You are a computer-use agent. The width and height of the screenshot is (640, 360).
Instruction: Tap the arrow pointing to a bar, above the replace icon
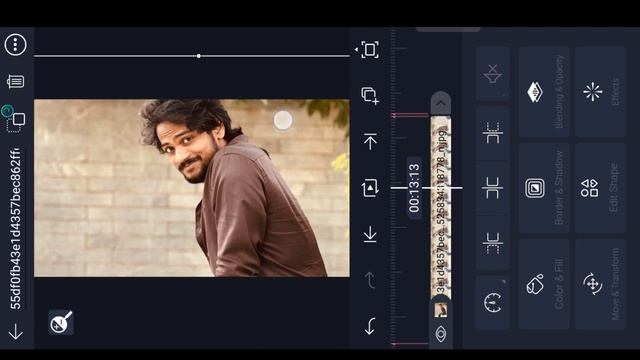(370, 141)
